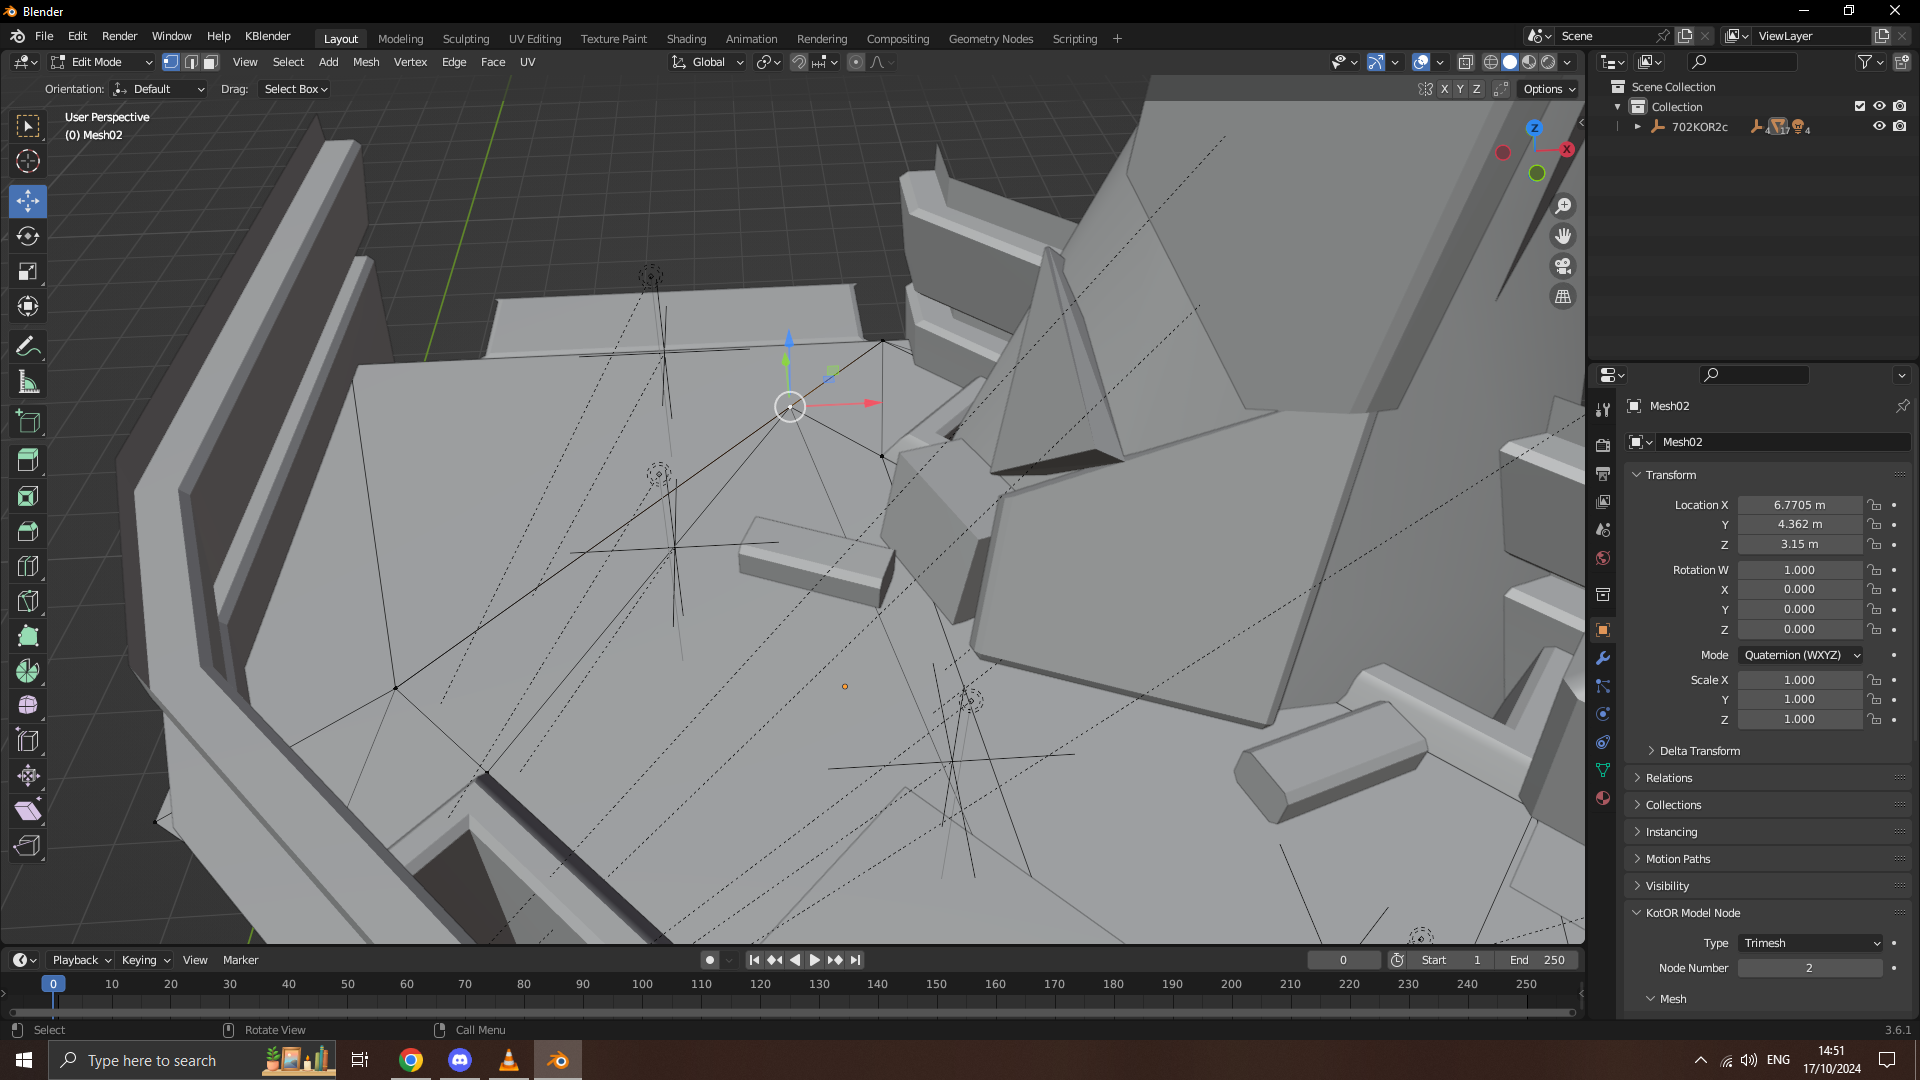The width and height of the screenshot is (1920, 1080).
Task: Click the Location X value field
Action: pyautogui.click(x=1799, y=505)
